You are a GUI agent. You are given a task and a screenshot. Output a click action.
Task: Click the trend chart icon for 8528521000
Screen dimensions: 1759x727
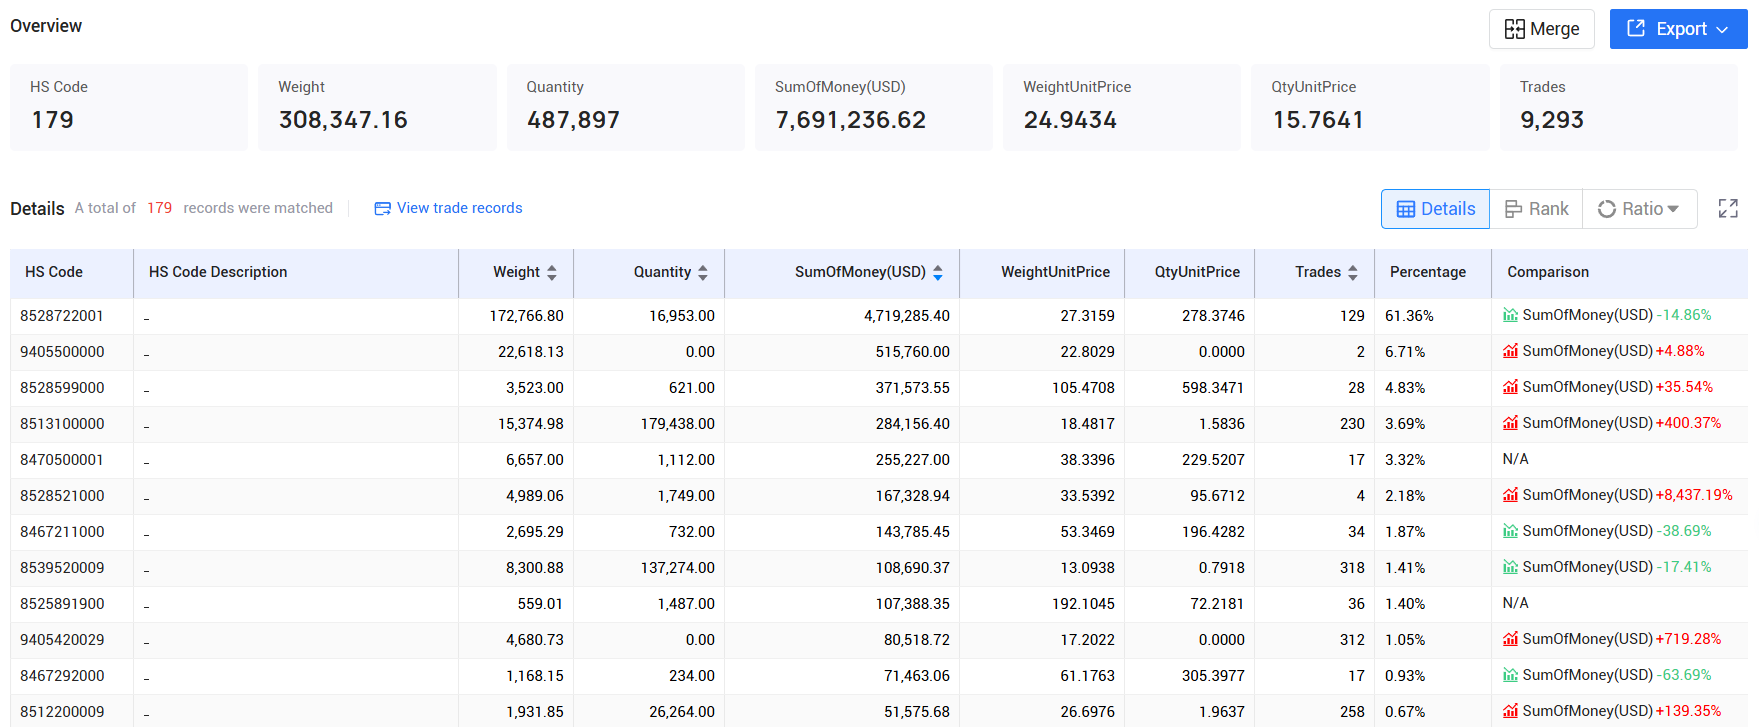(1510, 495)
